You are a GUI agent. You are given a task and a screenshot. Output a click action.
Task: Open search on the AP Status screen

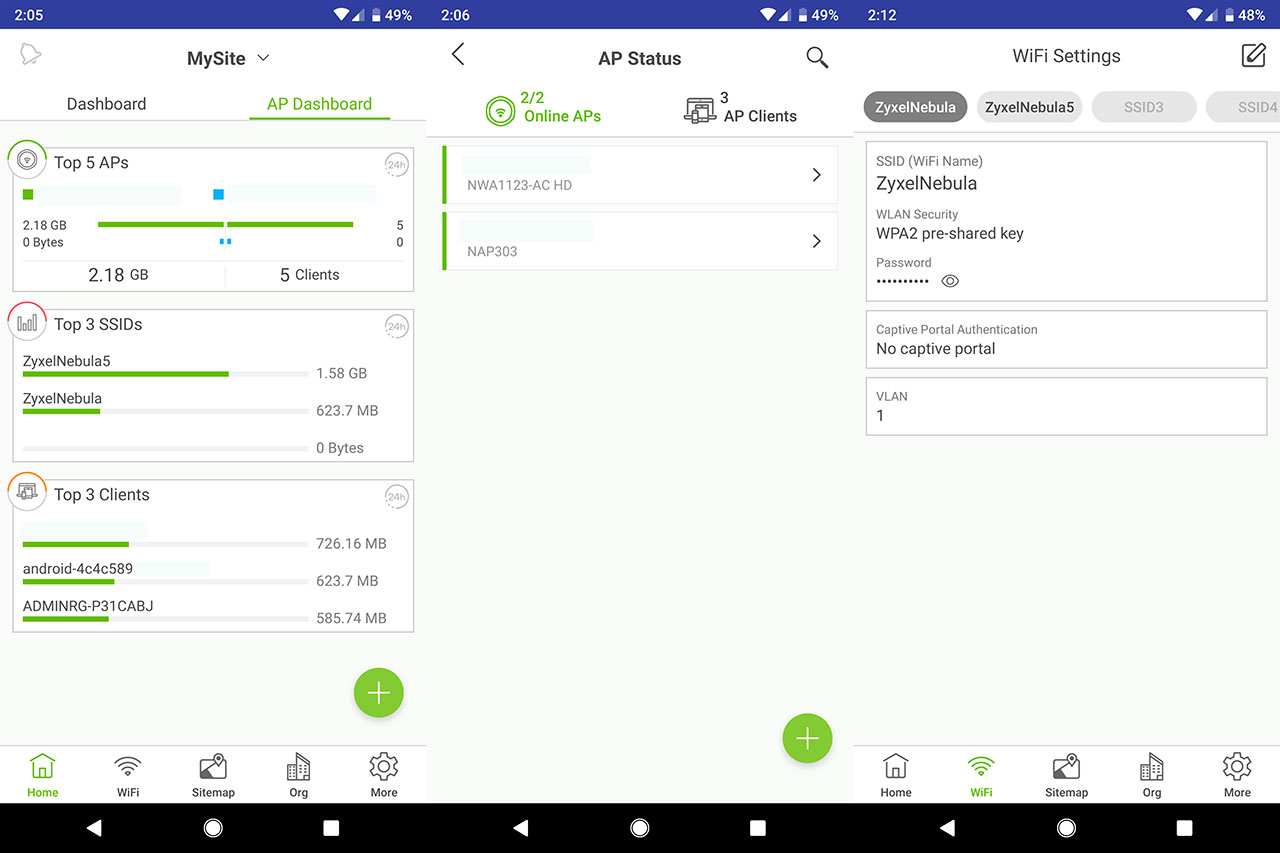[817, 57]
